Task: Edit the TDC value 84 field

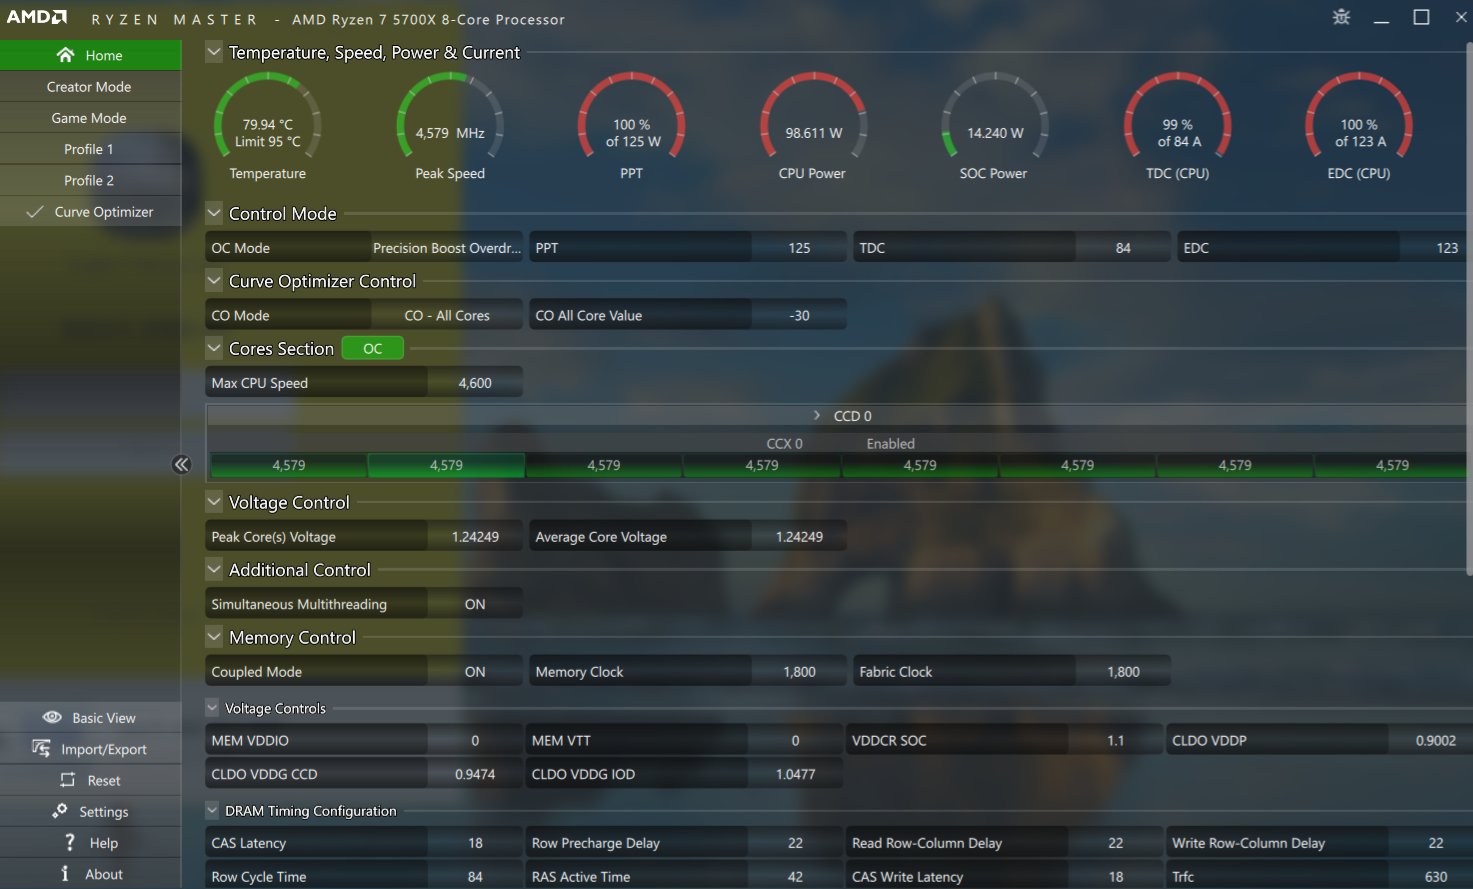Action: click(1123, 248)
